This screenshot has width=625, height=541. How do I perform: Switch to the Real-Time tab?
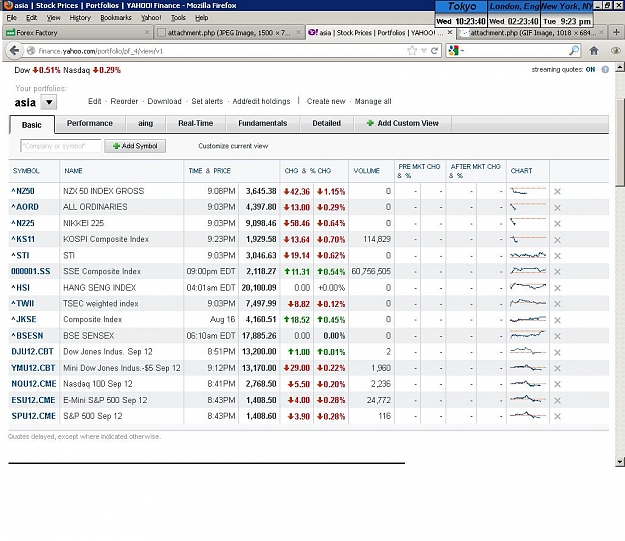click(196, 123)
